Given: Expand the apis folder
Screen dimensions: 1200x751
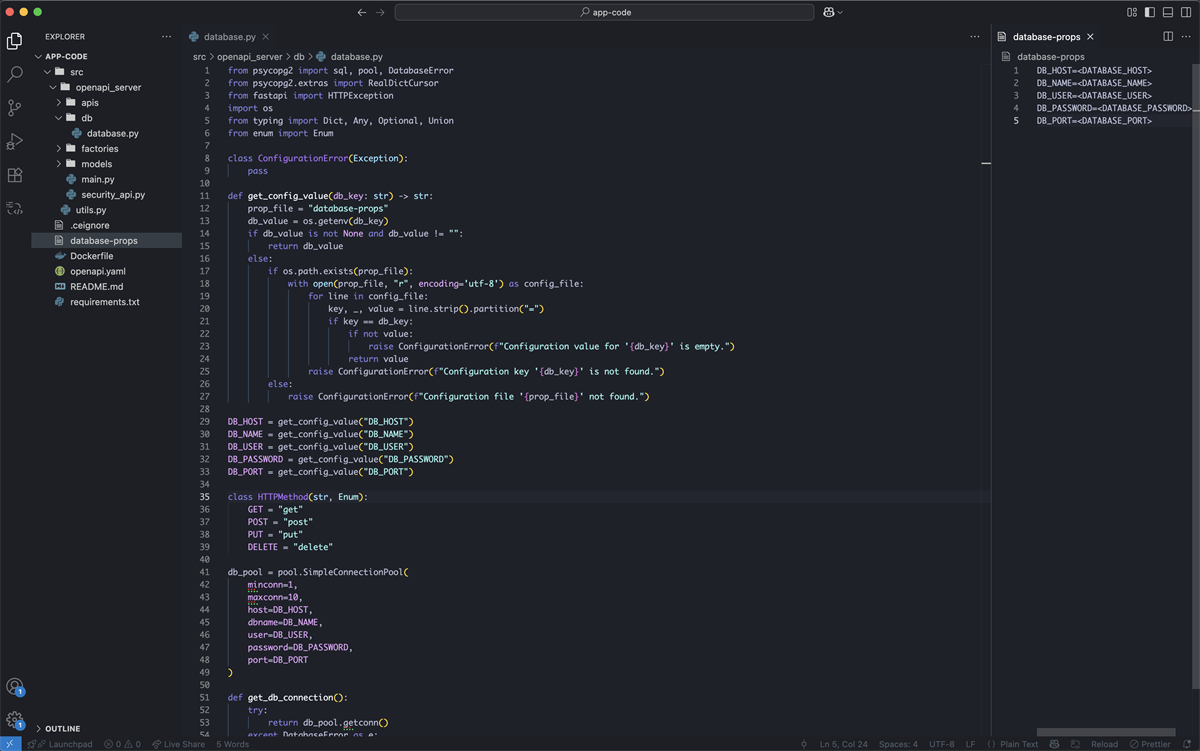Looking at the screenshot, I should [59, 103].
